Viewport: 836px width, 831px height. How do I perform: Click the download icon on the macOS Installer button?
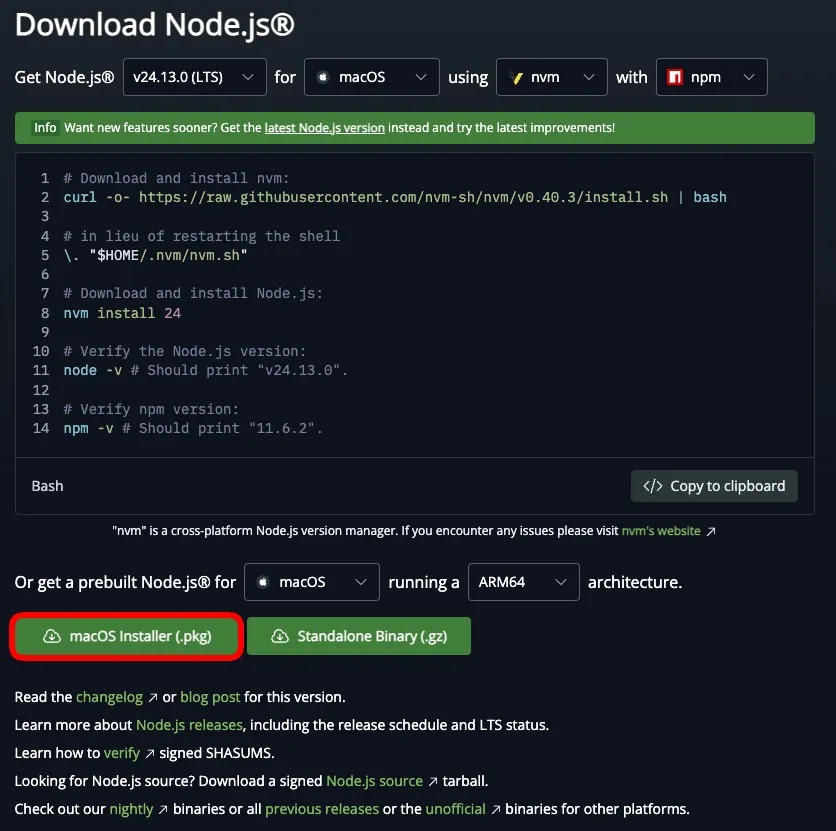tap(54, 636)
